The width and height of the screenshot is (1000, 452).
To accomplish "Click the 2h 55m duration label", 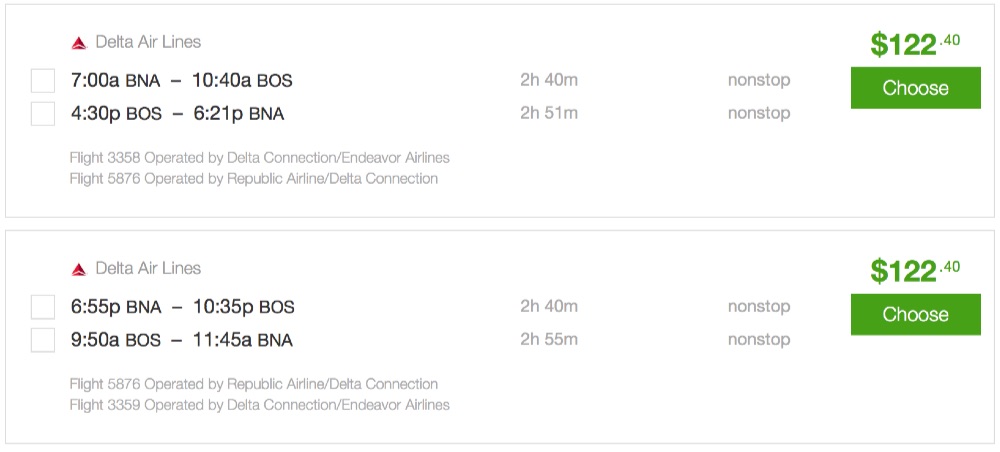I will click(549, 339).
